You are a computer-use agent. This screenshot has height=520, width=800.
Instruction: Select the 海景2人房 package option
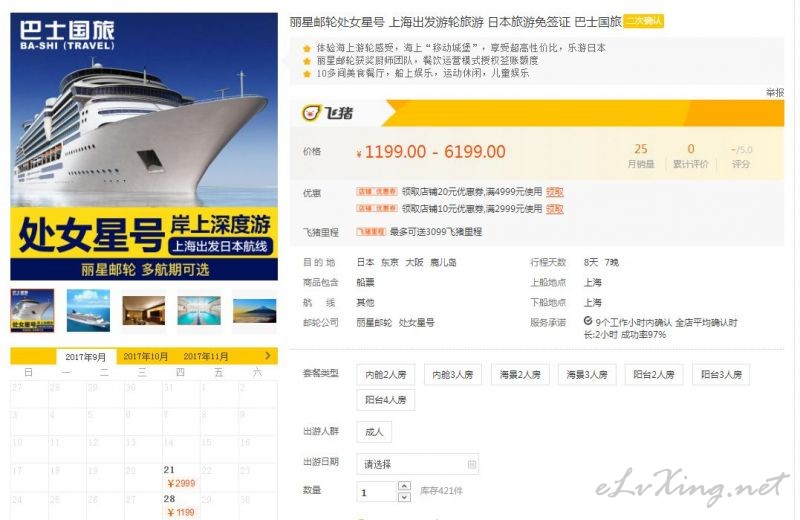click(520, 375)
